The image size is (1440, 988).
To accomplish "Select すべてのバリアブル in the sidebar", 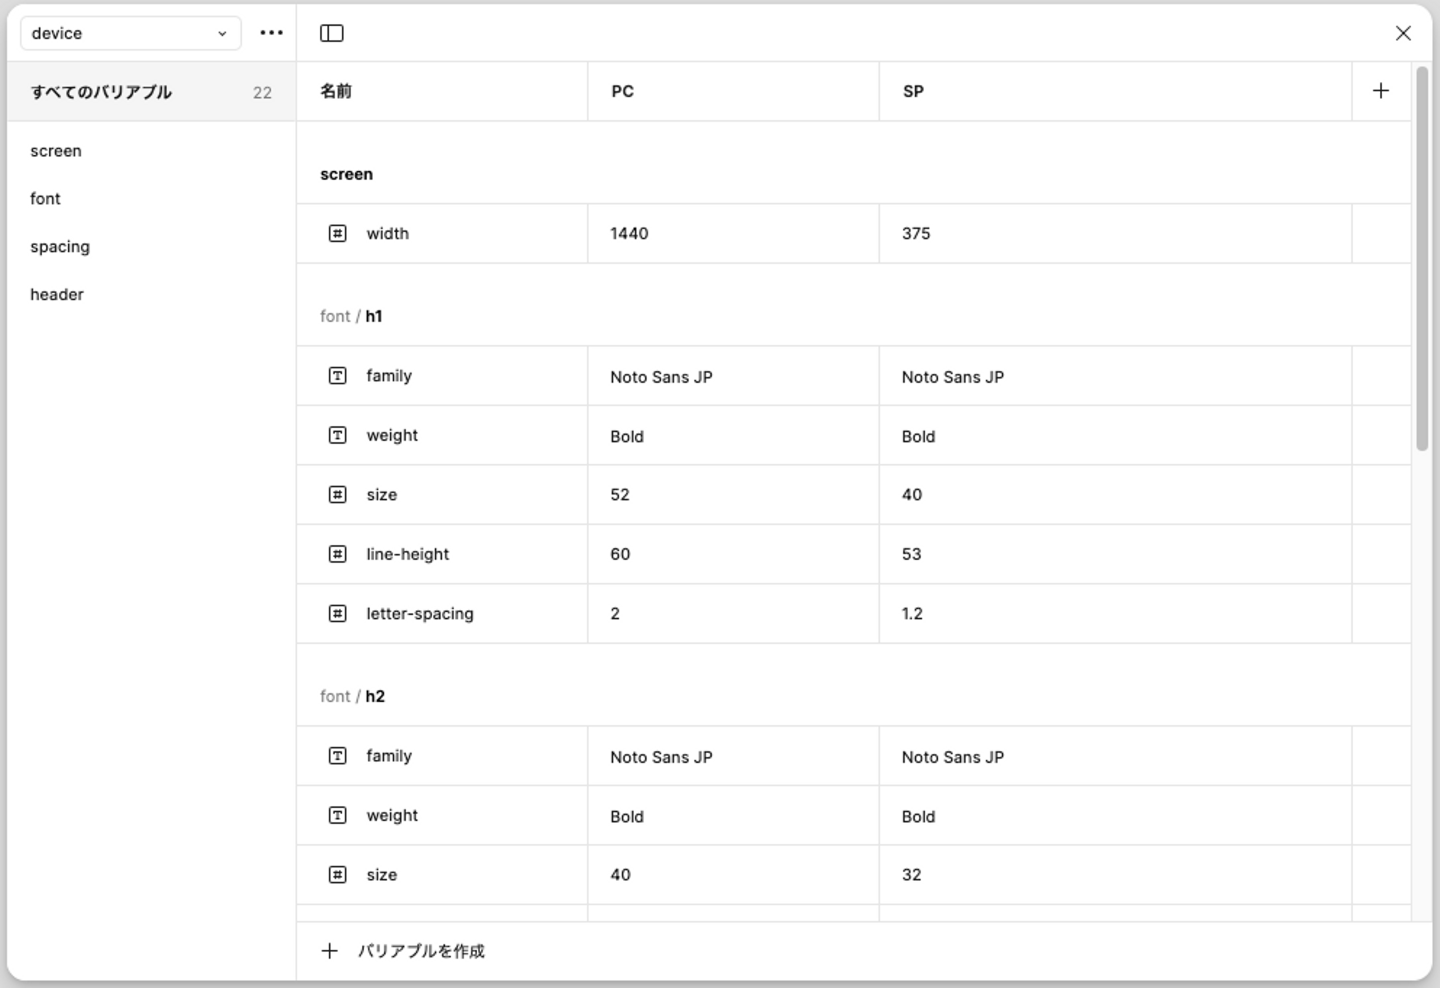I will (102, 92).
